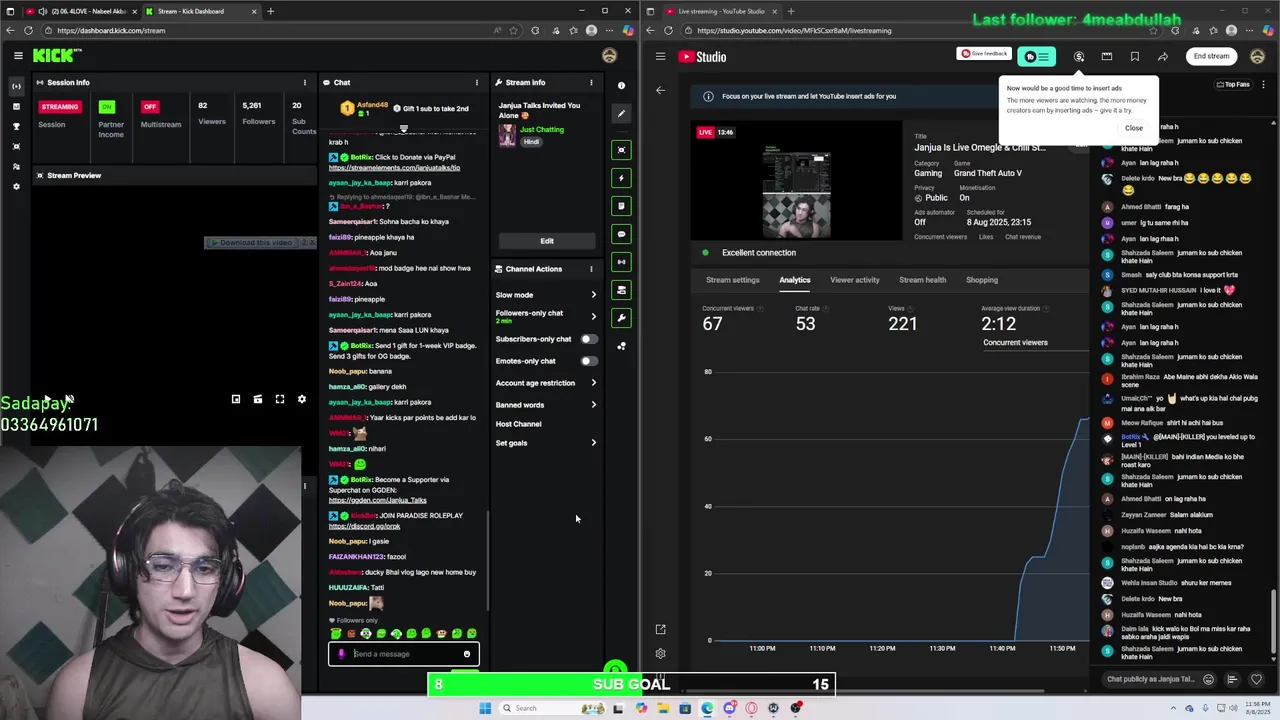Open the emoji smiley in YouTube chat input
1280x720 pixels.
coord(1208,679)
